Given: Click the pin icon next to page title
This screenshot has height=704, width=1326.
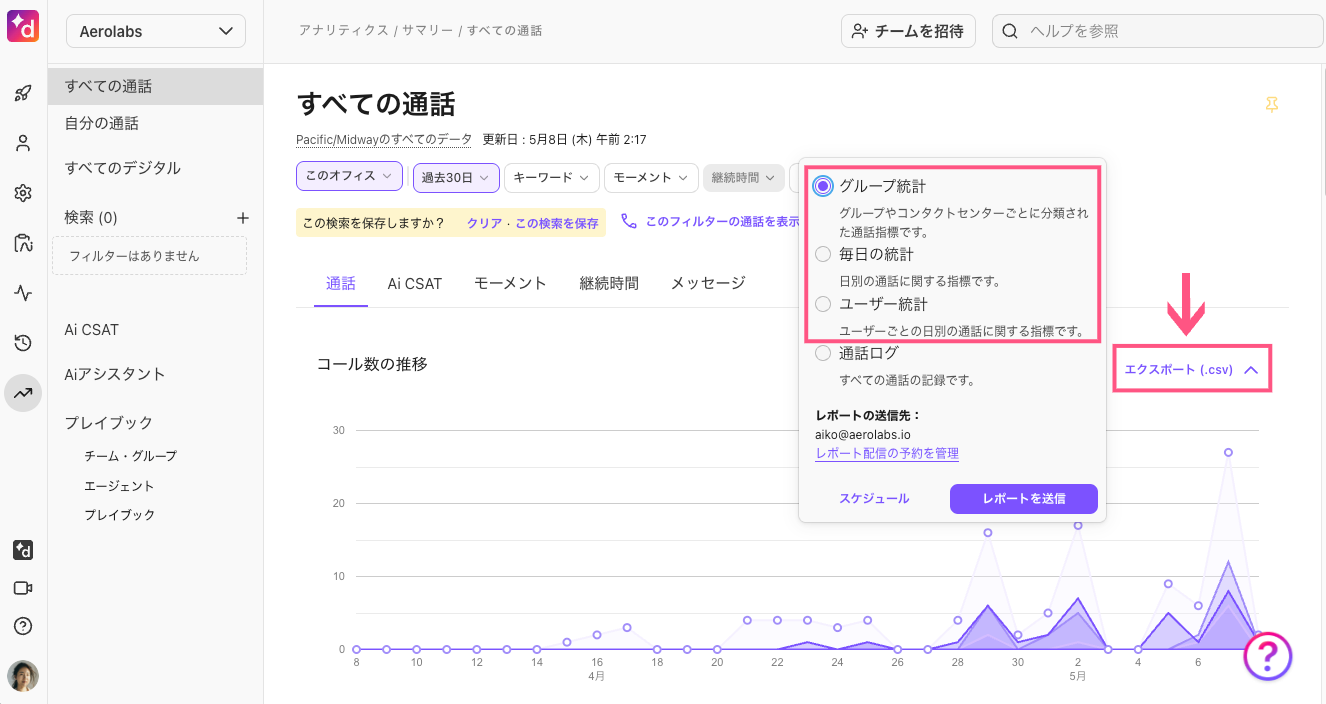Looking at the screenshot, I should (x=1271, y=105).
